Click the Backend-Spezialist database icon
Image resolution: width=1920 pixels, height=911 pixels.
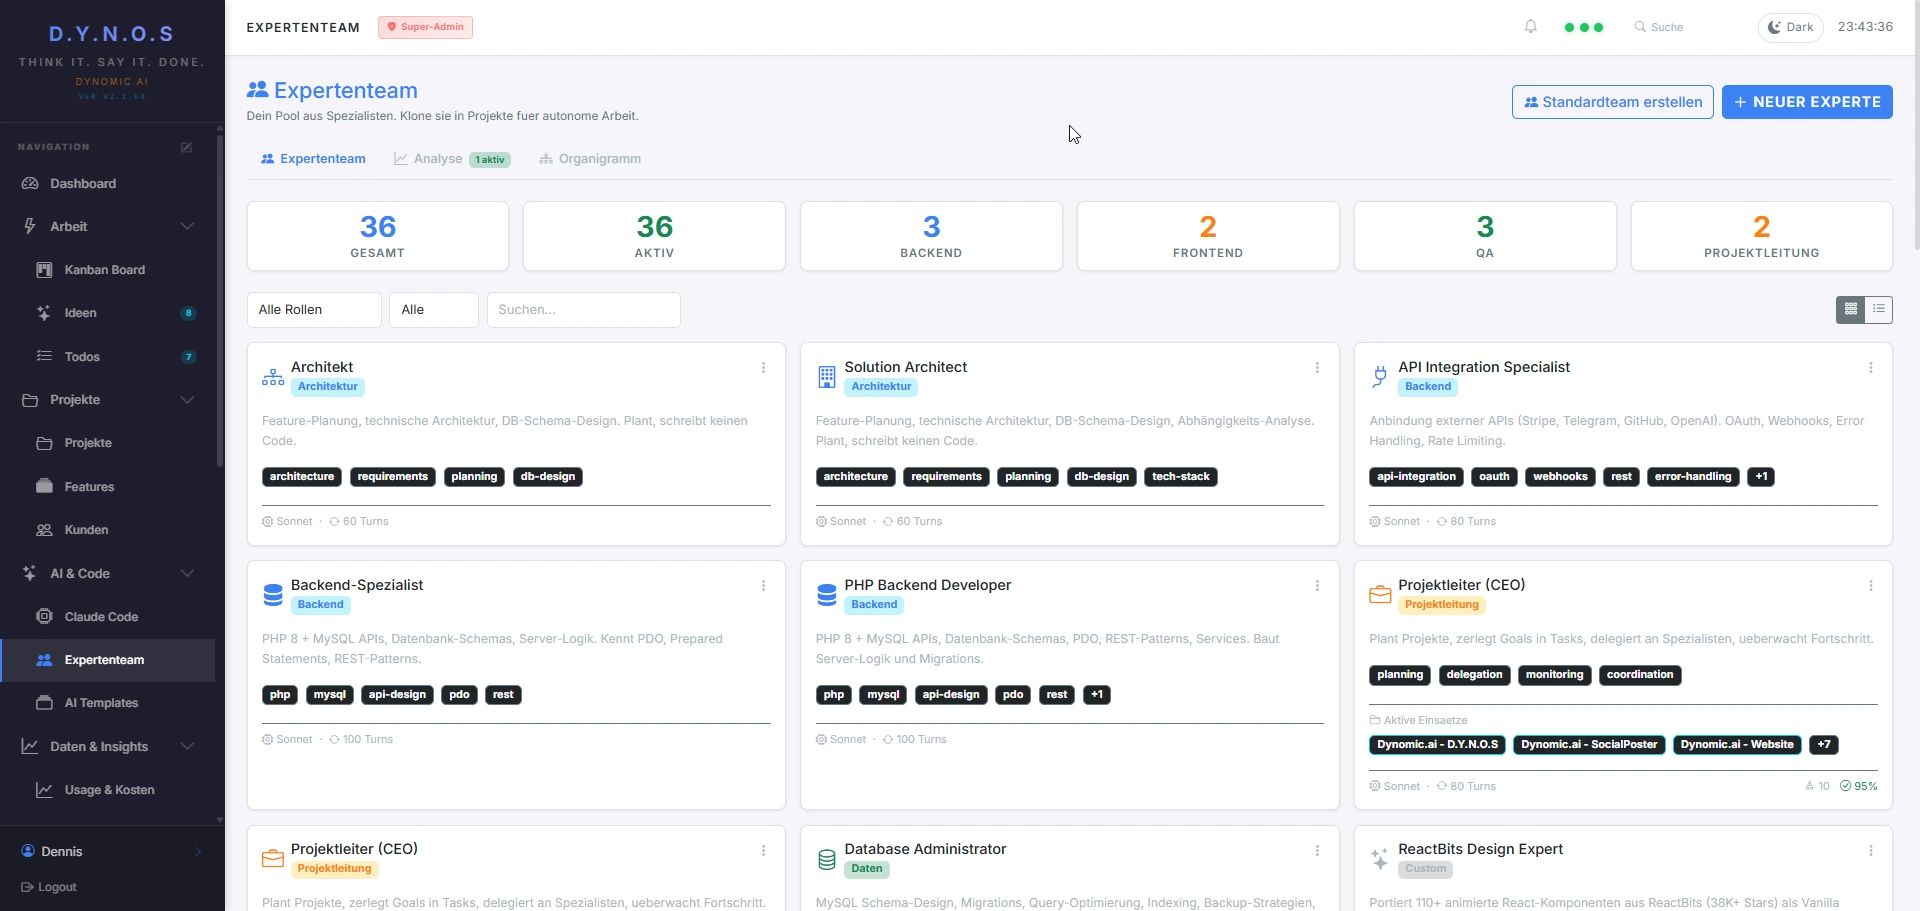tap(273, 595)
